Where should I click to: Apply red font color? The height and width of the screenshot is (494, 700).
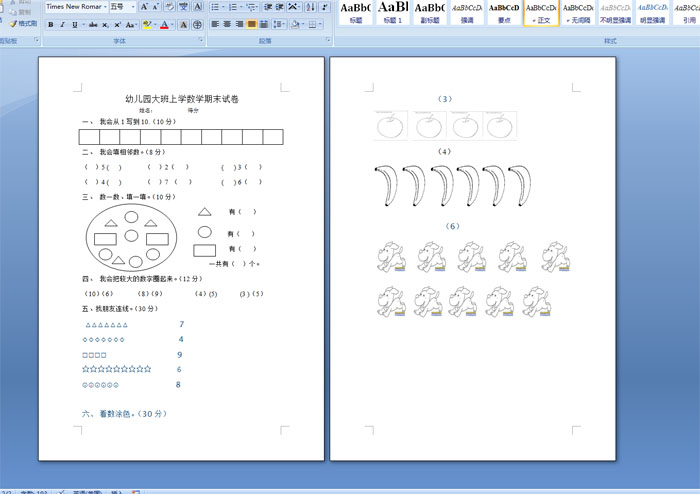pyautogui.click(x=164, y=25)
